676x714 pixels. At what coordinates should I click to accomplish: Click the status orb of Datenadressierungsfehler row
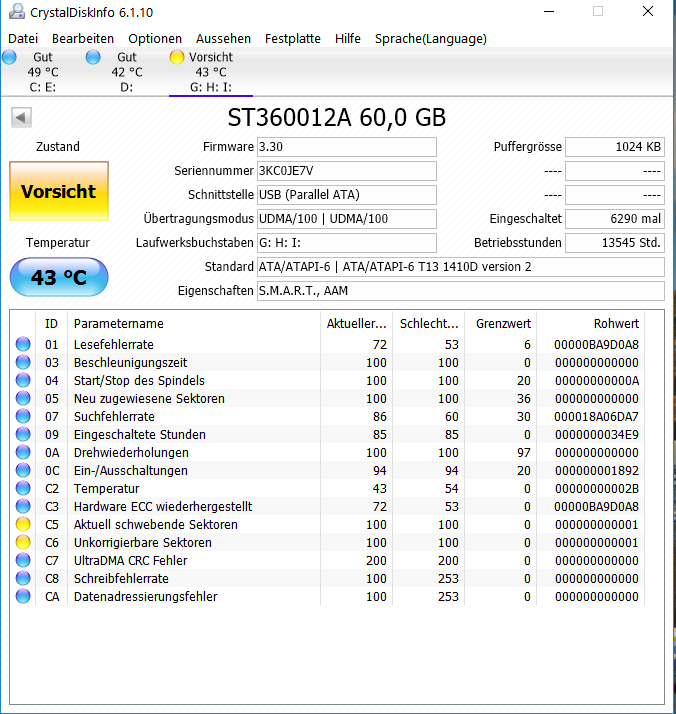point(23,596)
